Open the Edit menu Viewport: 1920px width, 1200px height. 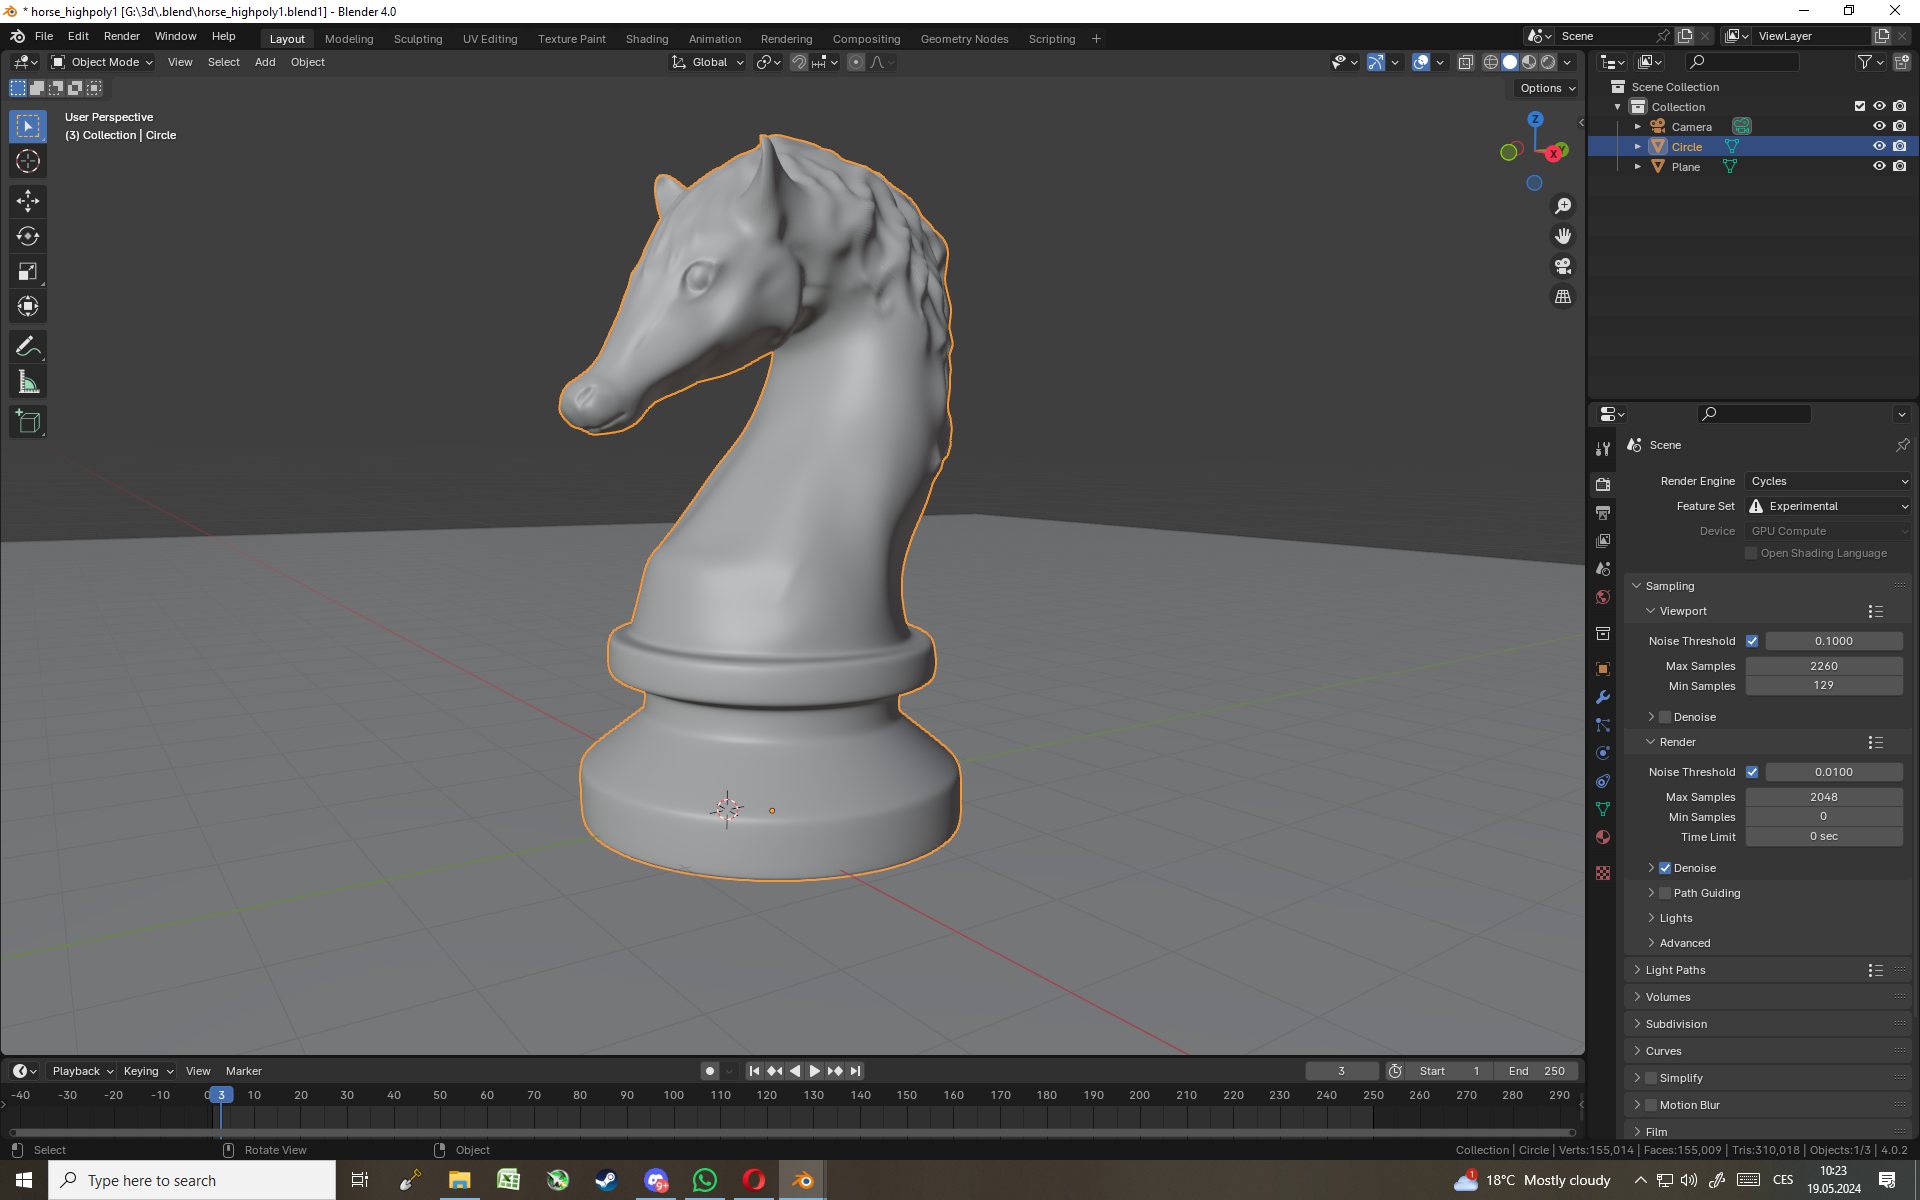pyautogui.click(x=77, y=36)
